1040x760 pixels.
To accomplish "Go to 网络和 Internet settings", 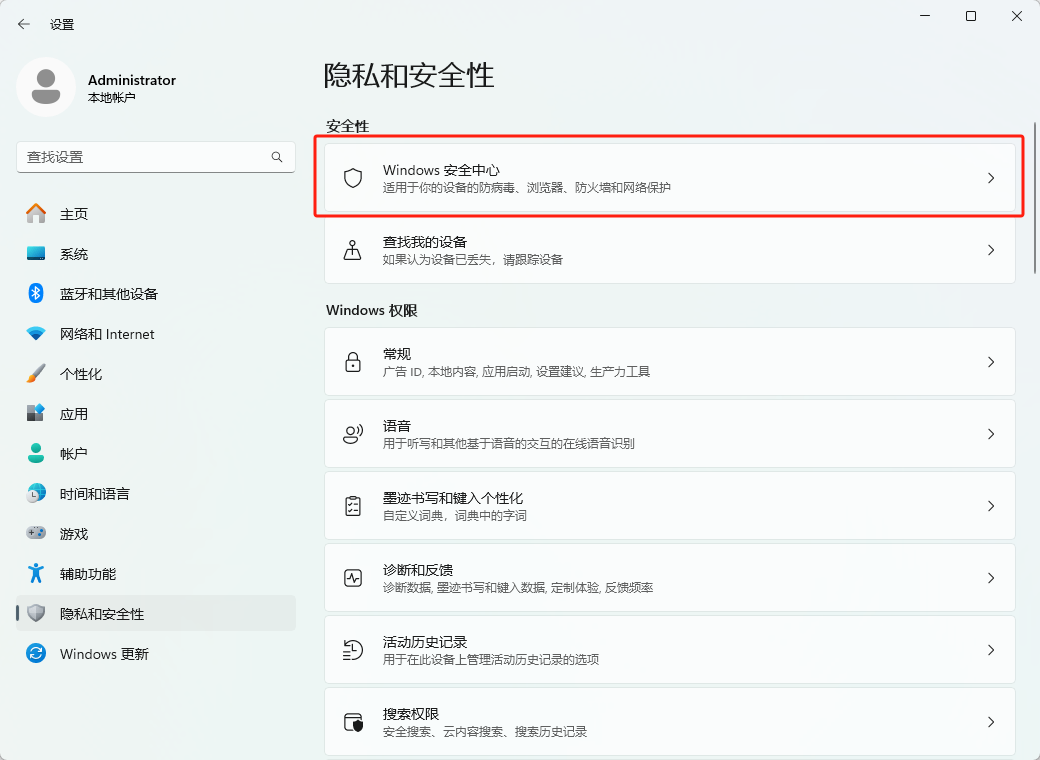I will (107, 334).
